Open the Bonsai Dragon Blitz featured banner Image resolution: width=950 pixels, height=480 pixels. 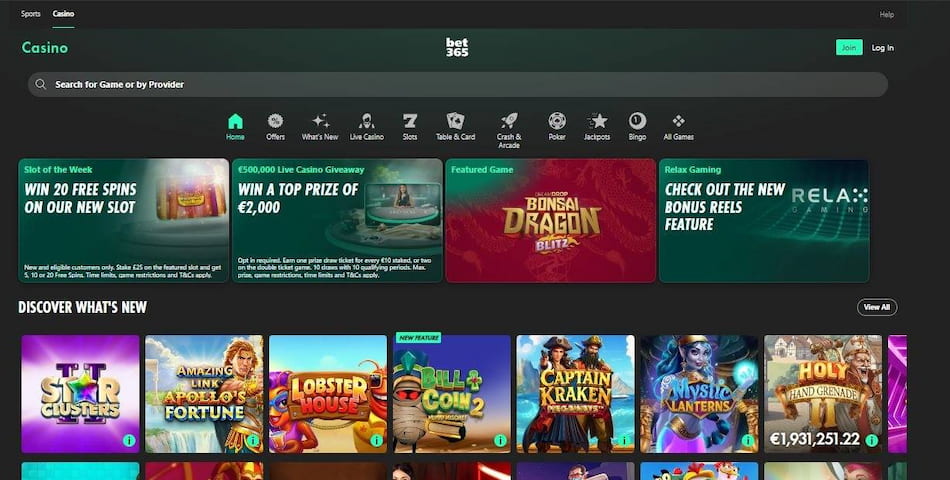click(550, 221)
